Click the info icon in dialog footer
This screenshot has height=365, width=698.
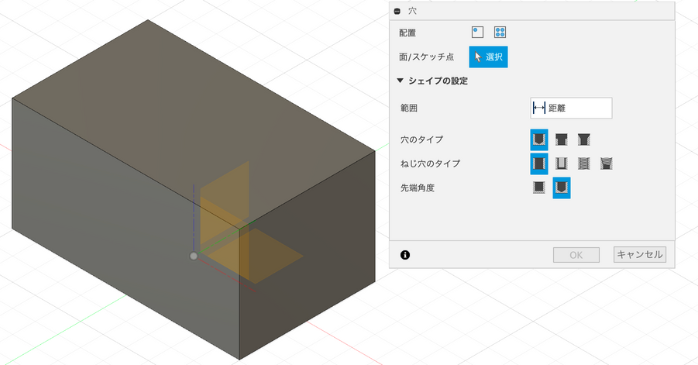[405, 255]
